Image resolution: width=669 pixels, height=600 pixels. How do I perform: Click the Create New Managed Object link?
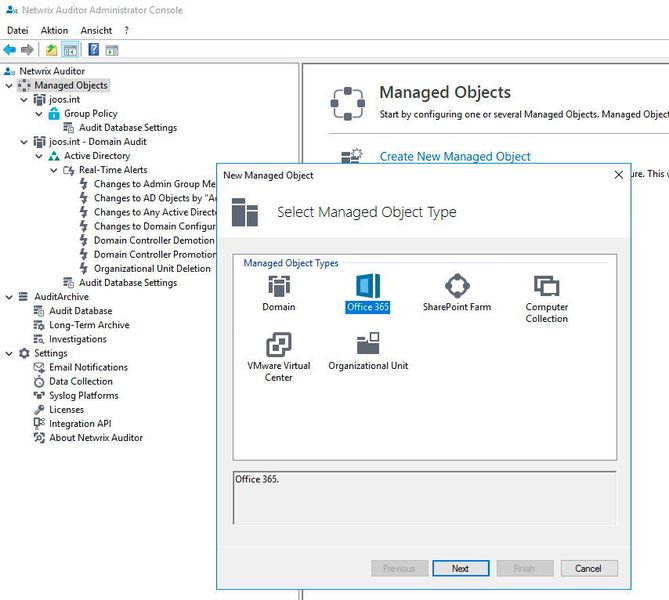[455, 156]
